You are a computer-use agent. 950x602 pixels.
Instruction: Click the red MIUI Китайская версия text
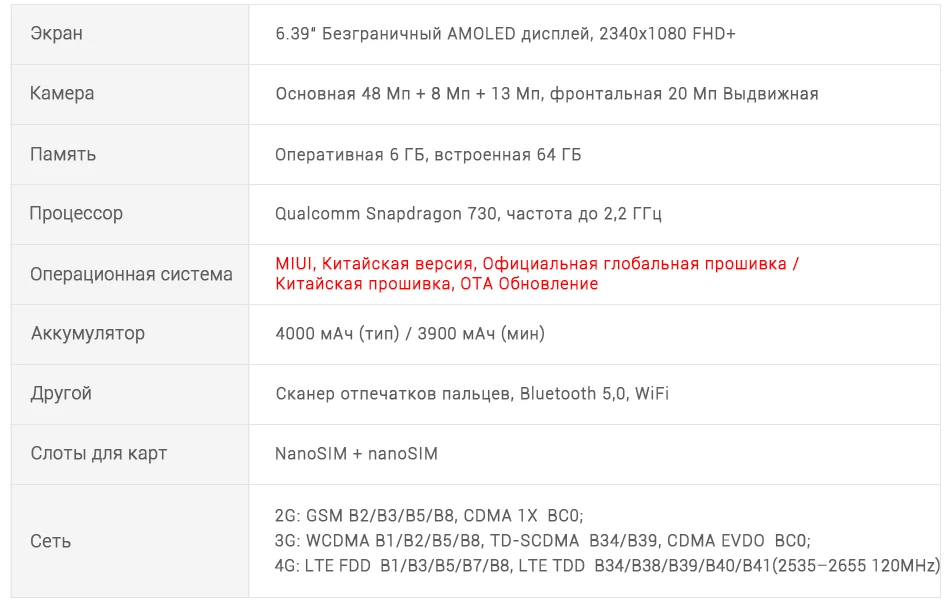click(374, 264)
